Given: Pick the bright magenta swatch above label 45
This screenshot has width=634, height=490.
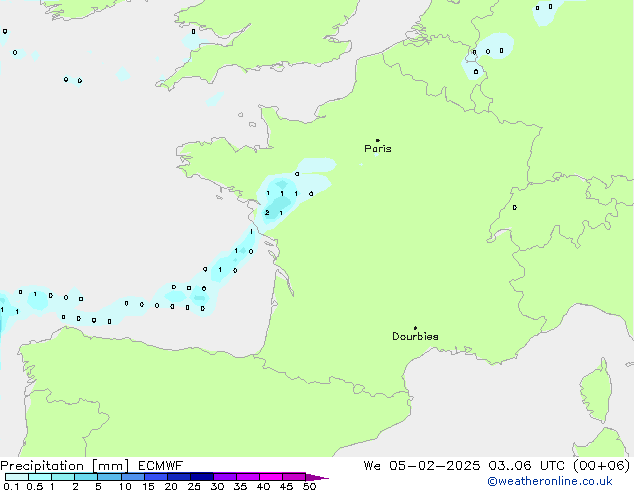Looking at the screenshot, I should point(293,477).
